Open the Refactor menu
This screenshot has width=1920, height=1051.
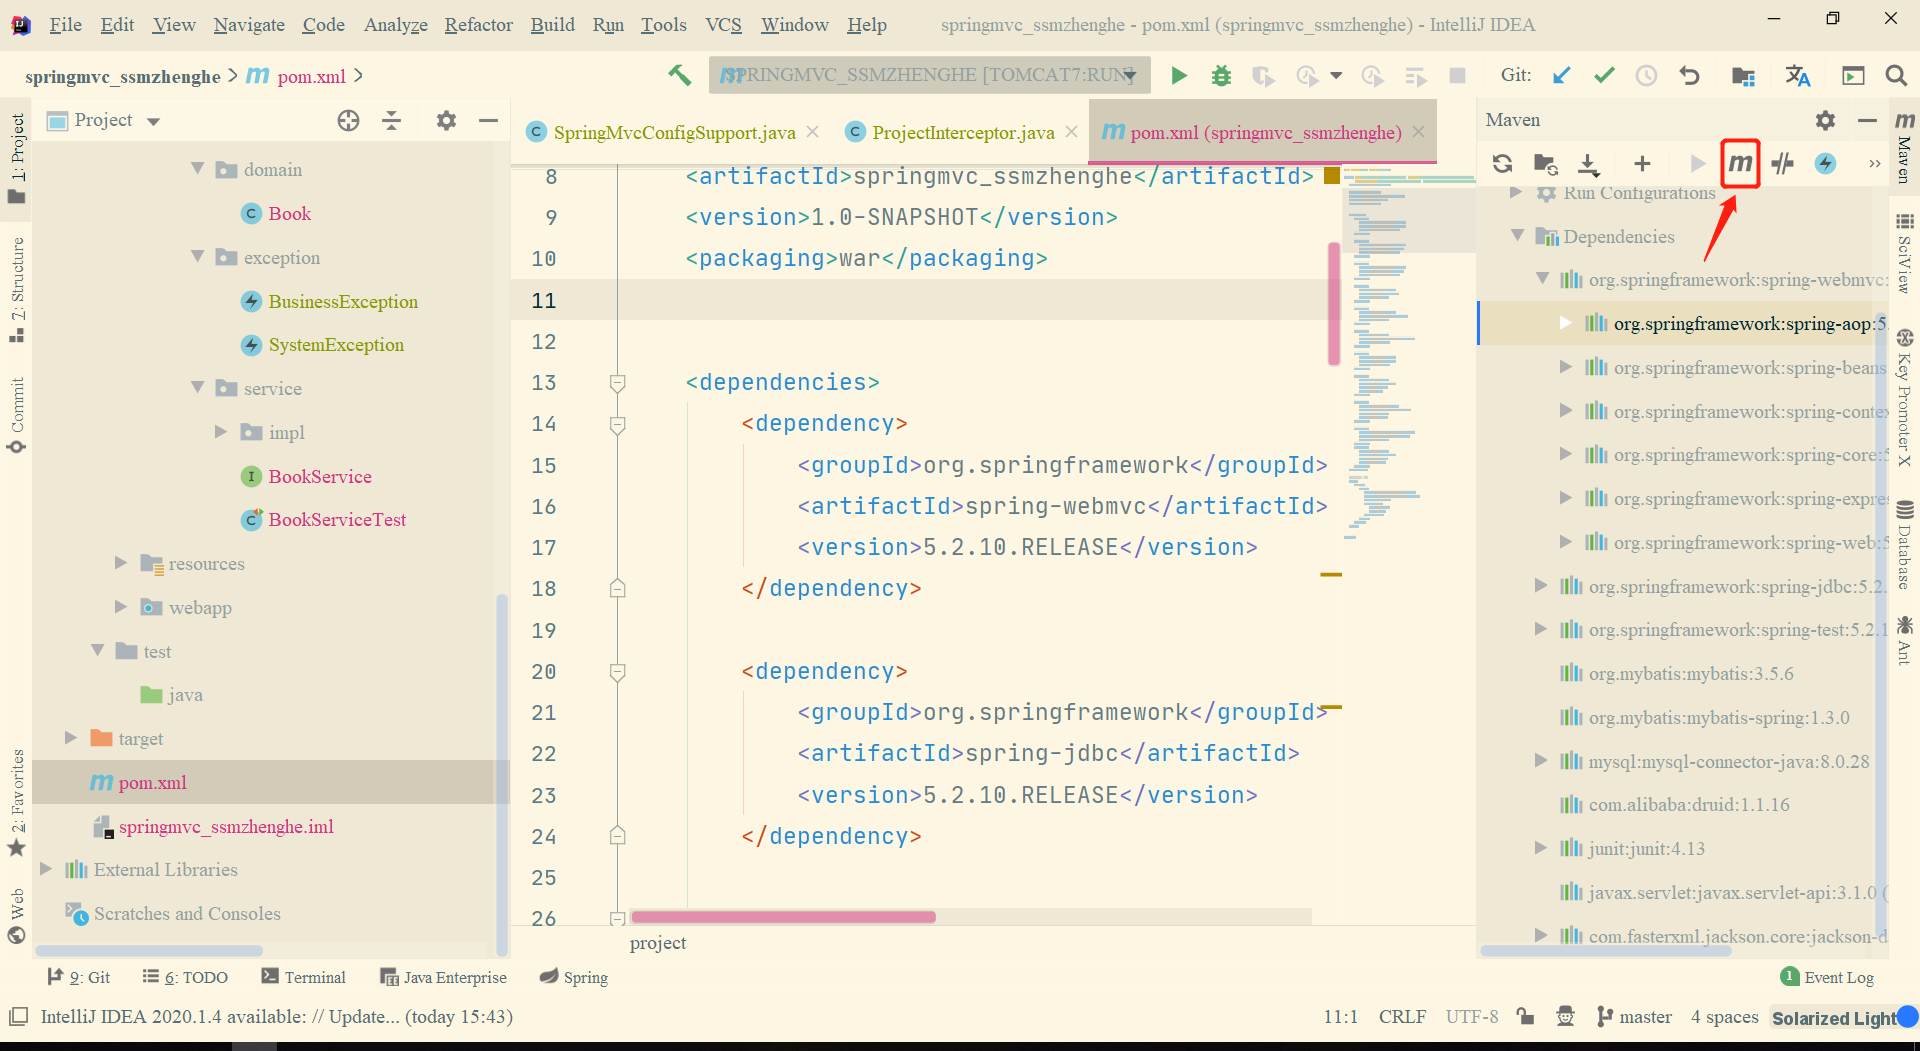click(478, 25)
